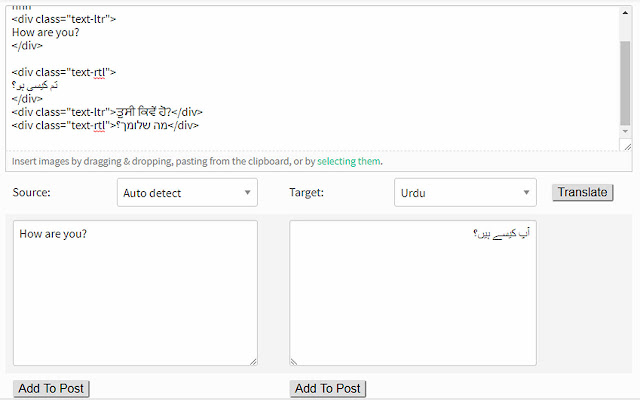Click the Hebrew text-rtl div line

tap(105, 125)
